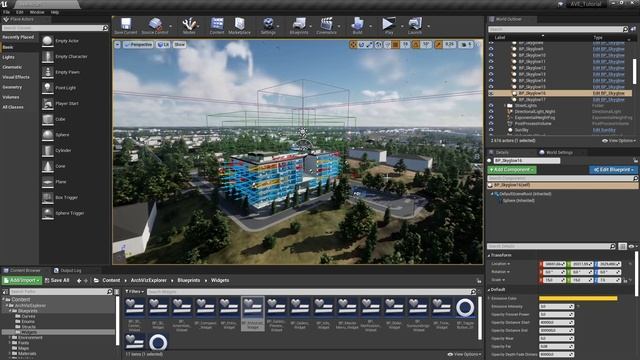Click the World Outliner vertical scrollbar
640x360 pixels.
click(634, 71)
